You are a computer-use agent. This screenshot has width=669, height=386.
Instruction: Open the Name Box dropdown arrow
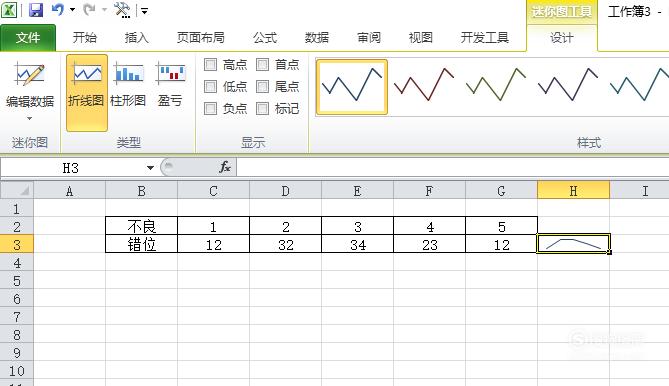[x=150, y=168]
